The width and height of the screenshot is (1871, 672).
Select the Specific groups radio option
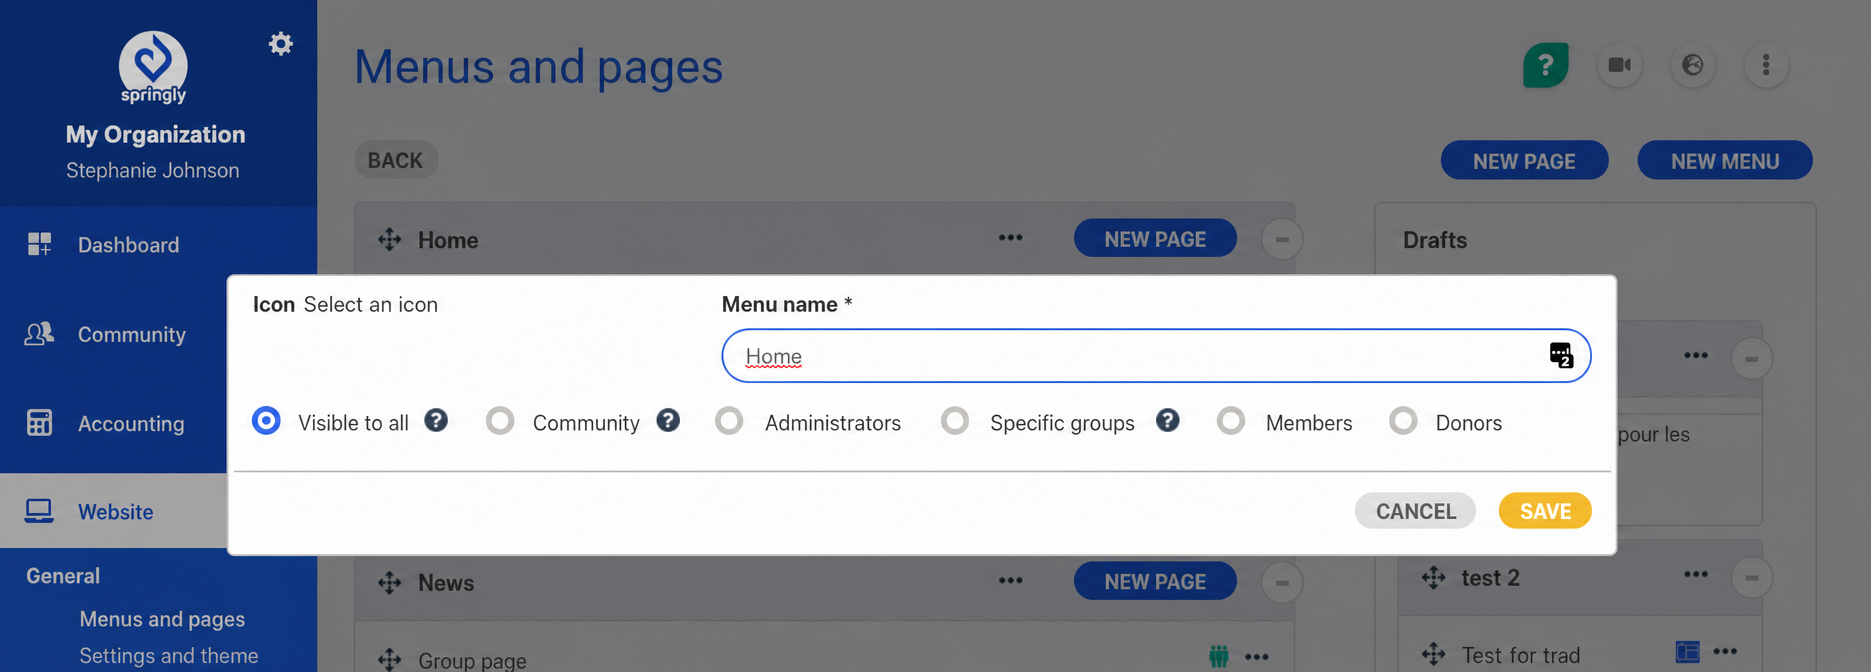955,421
